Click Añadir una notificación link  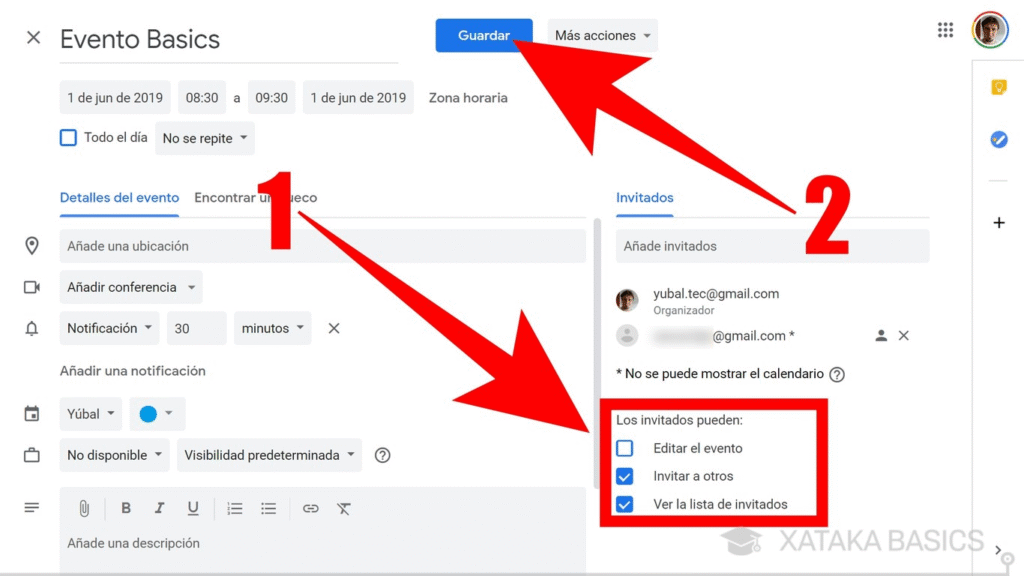[x=132, y=371]
